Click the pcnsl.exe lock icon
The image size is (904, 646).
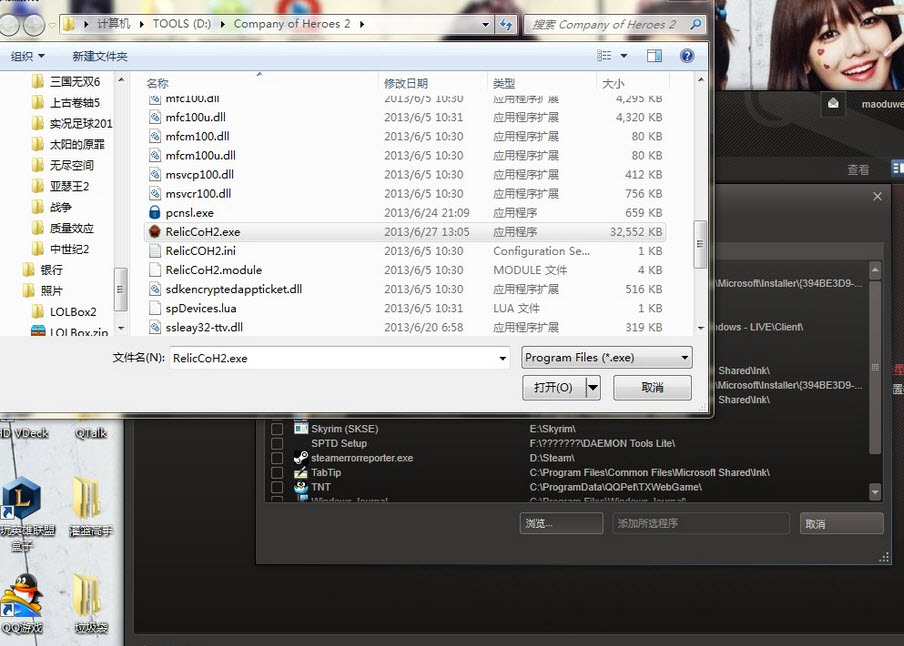click(155, 213)
